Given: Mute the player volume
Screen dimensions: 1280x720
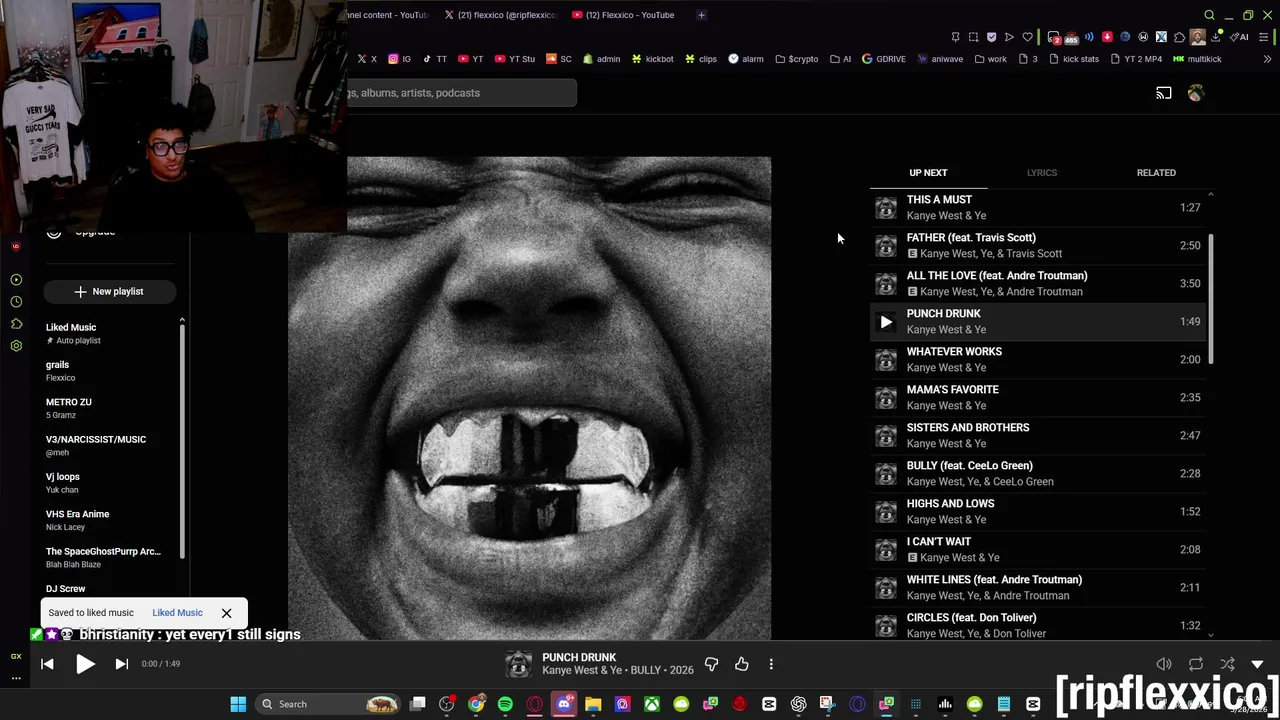Looking at the screenshot, I should point(1164,664).
